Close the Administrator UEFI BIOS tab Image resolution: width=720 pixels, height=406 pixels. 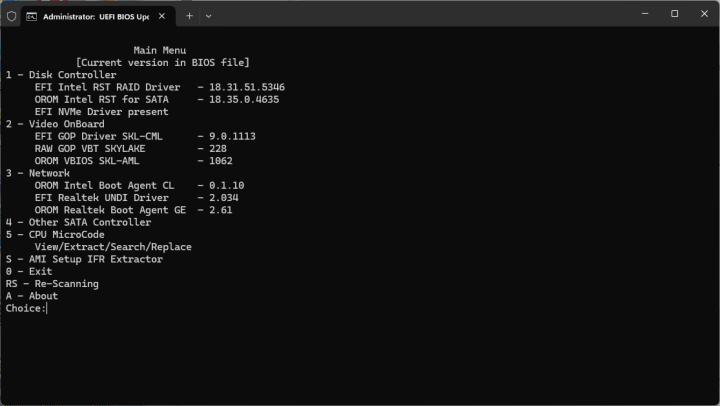pyautogui.click(x=162, y=16)
